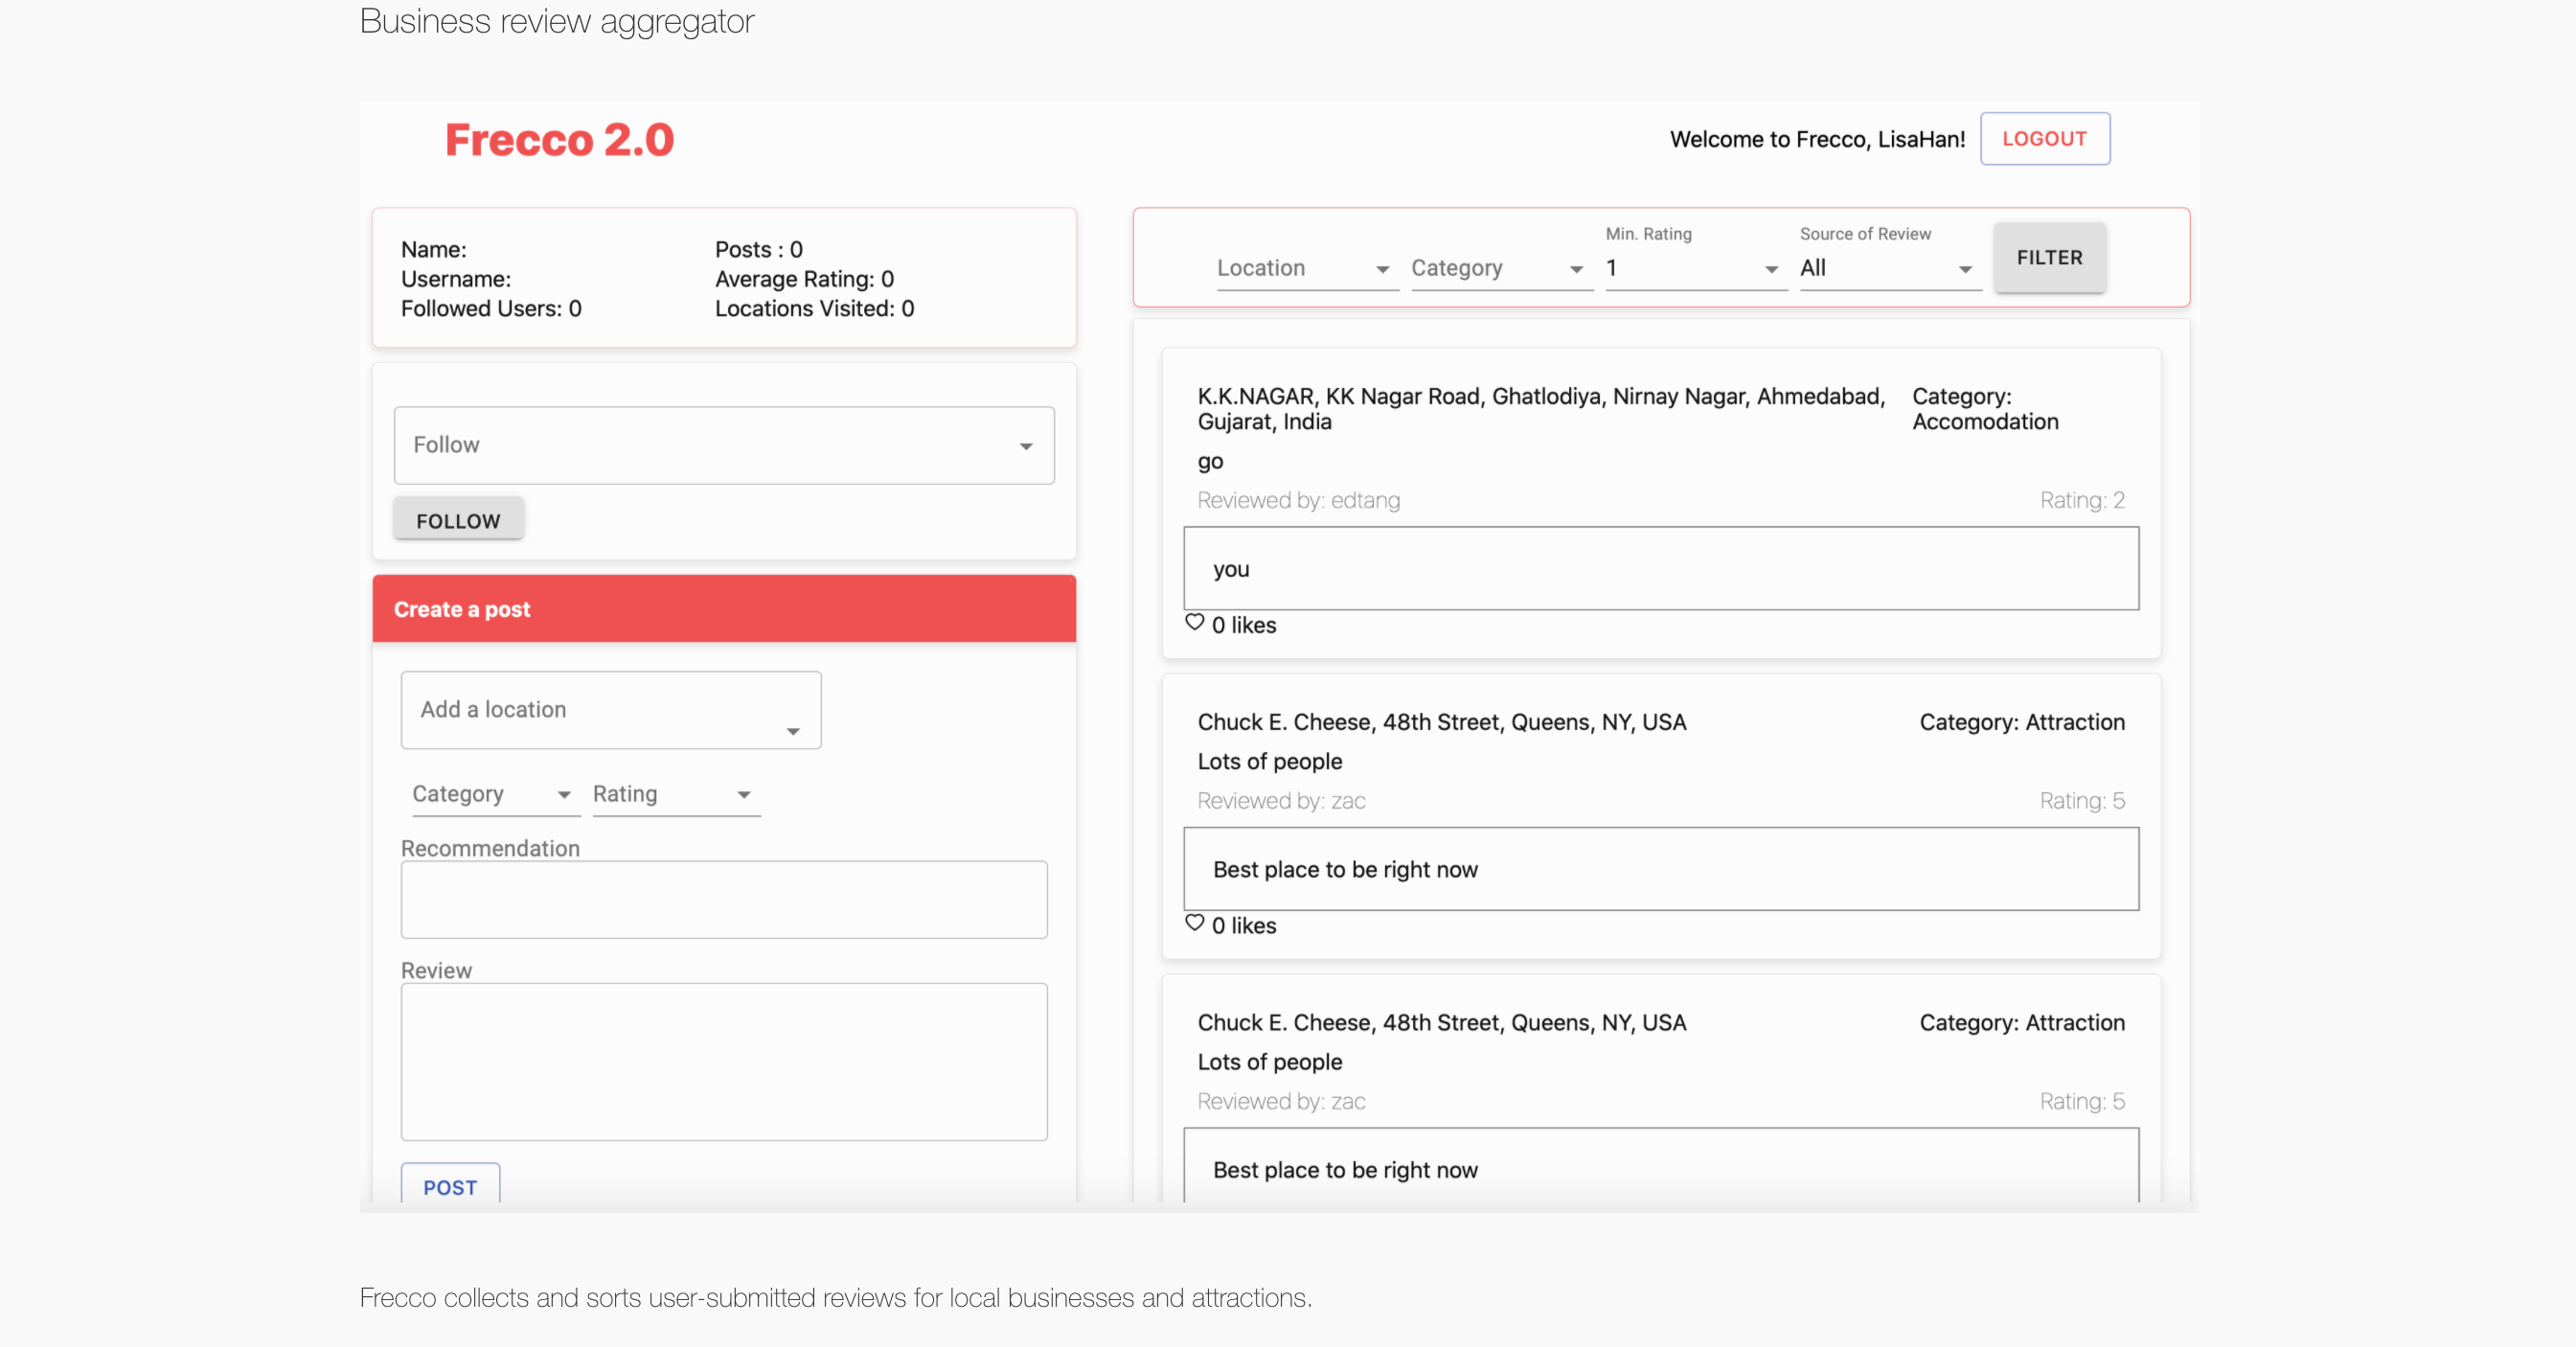The height and width of the screenshot is (1347, 2576).
Task: Expand the Category filter dropdown
Action: [x=1498, y=268]
